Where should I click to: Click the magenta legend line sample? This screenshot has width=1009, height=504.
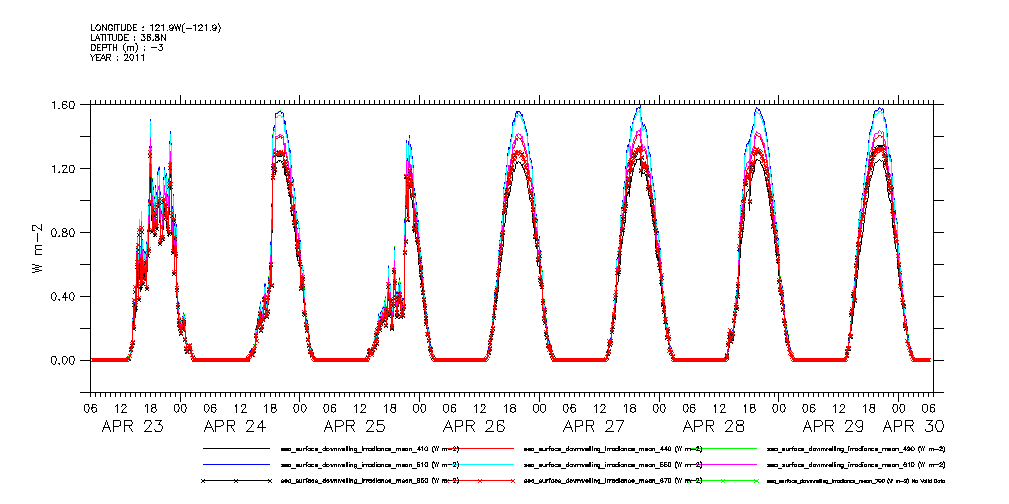pyautogui.click(x=723, y=464)
